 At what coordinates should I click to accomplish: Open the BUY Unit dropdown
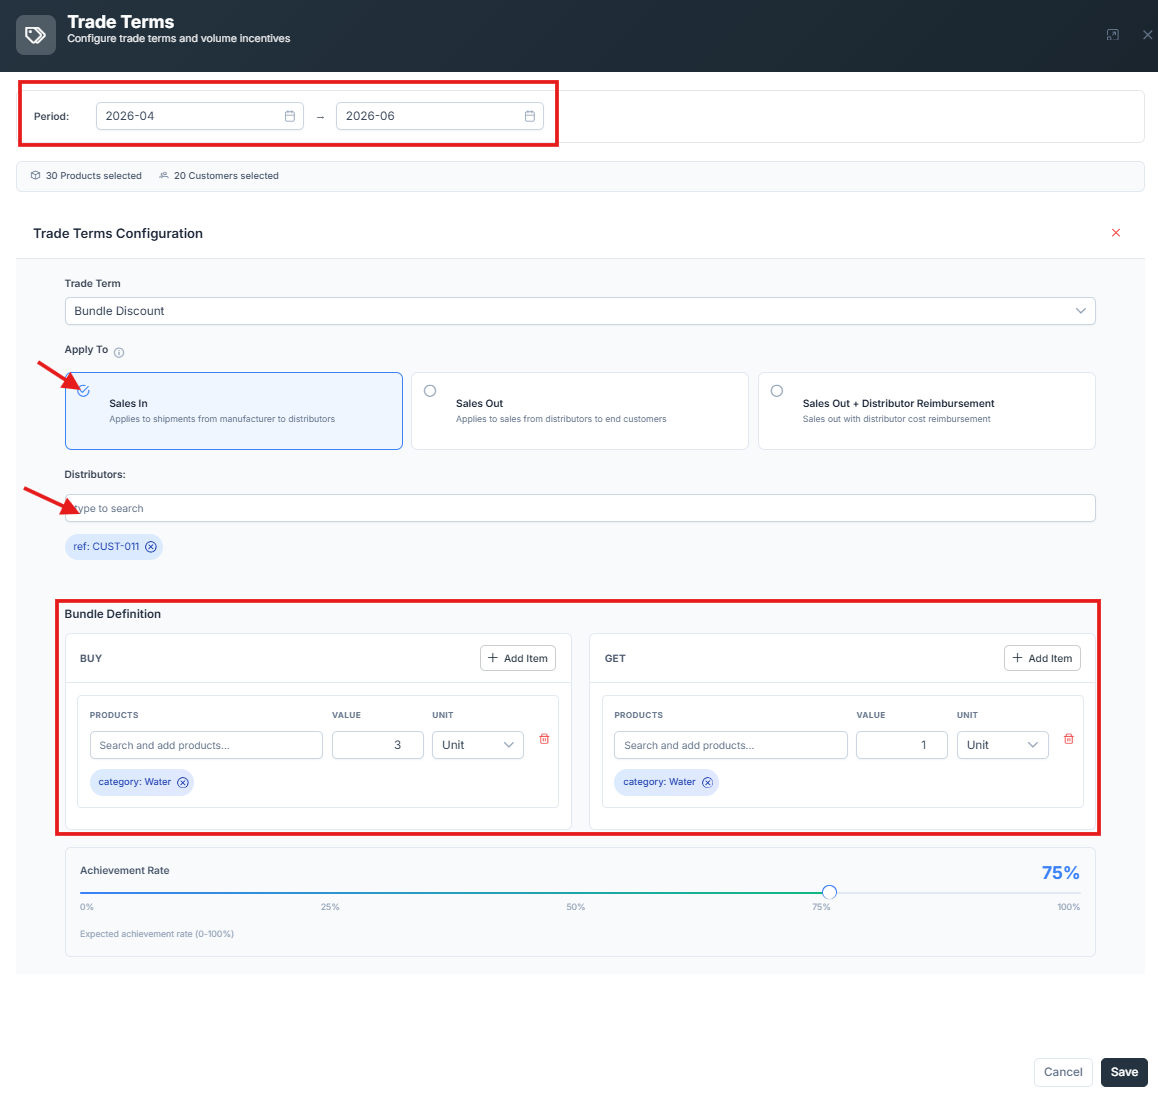click(x=478, y=745)
